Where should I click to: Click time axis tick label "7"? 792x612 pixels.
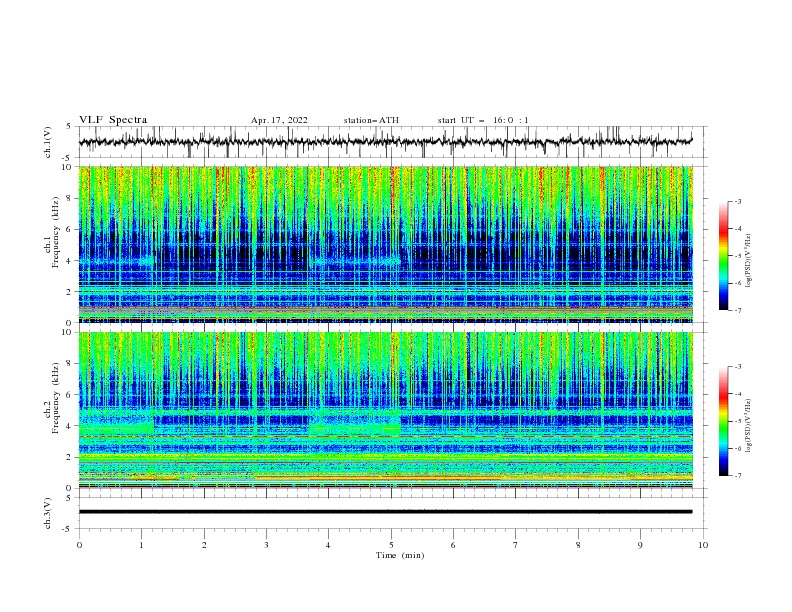516,545
